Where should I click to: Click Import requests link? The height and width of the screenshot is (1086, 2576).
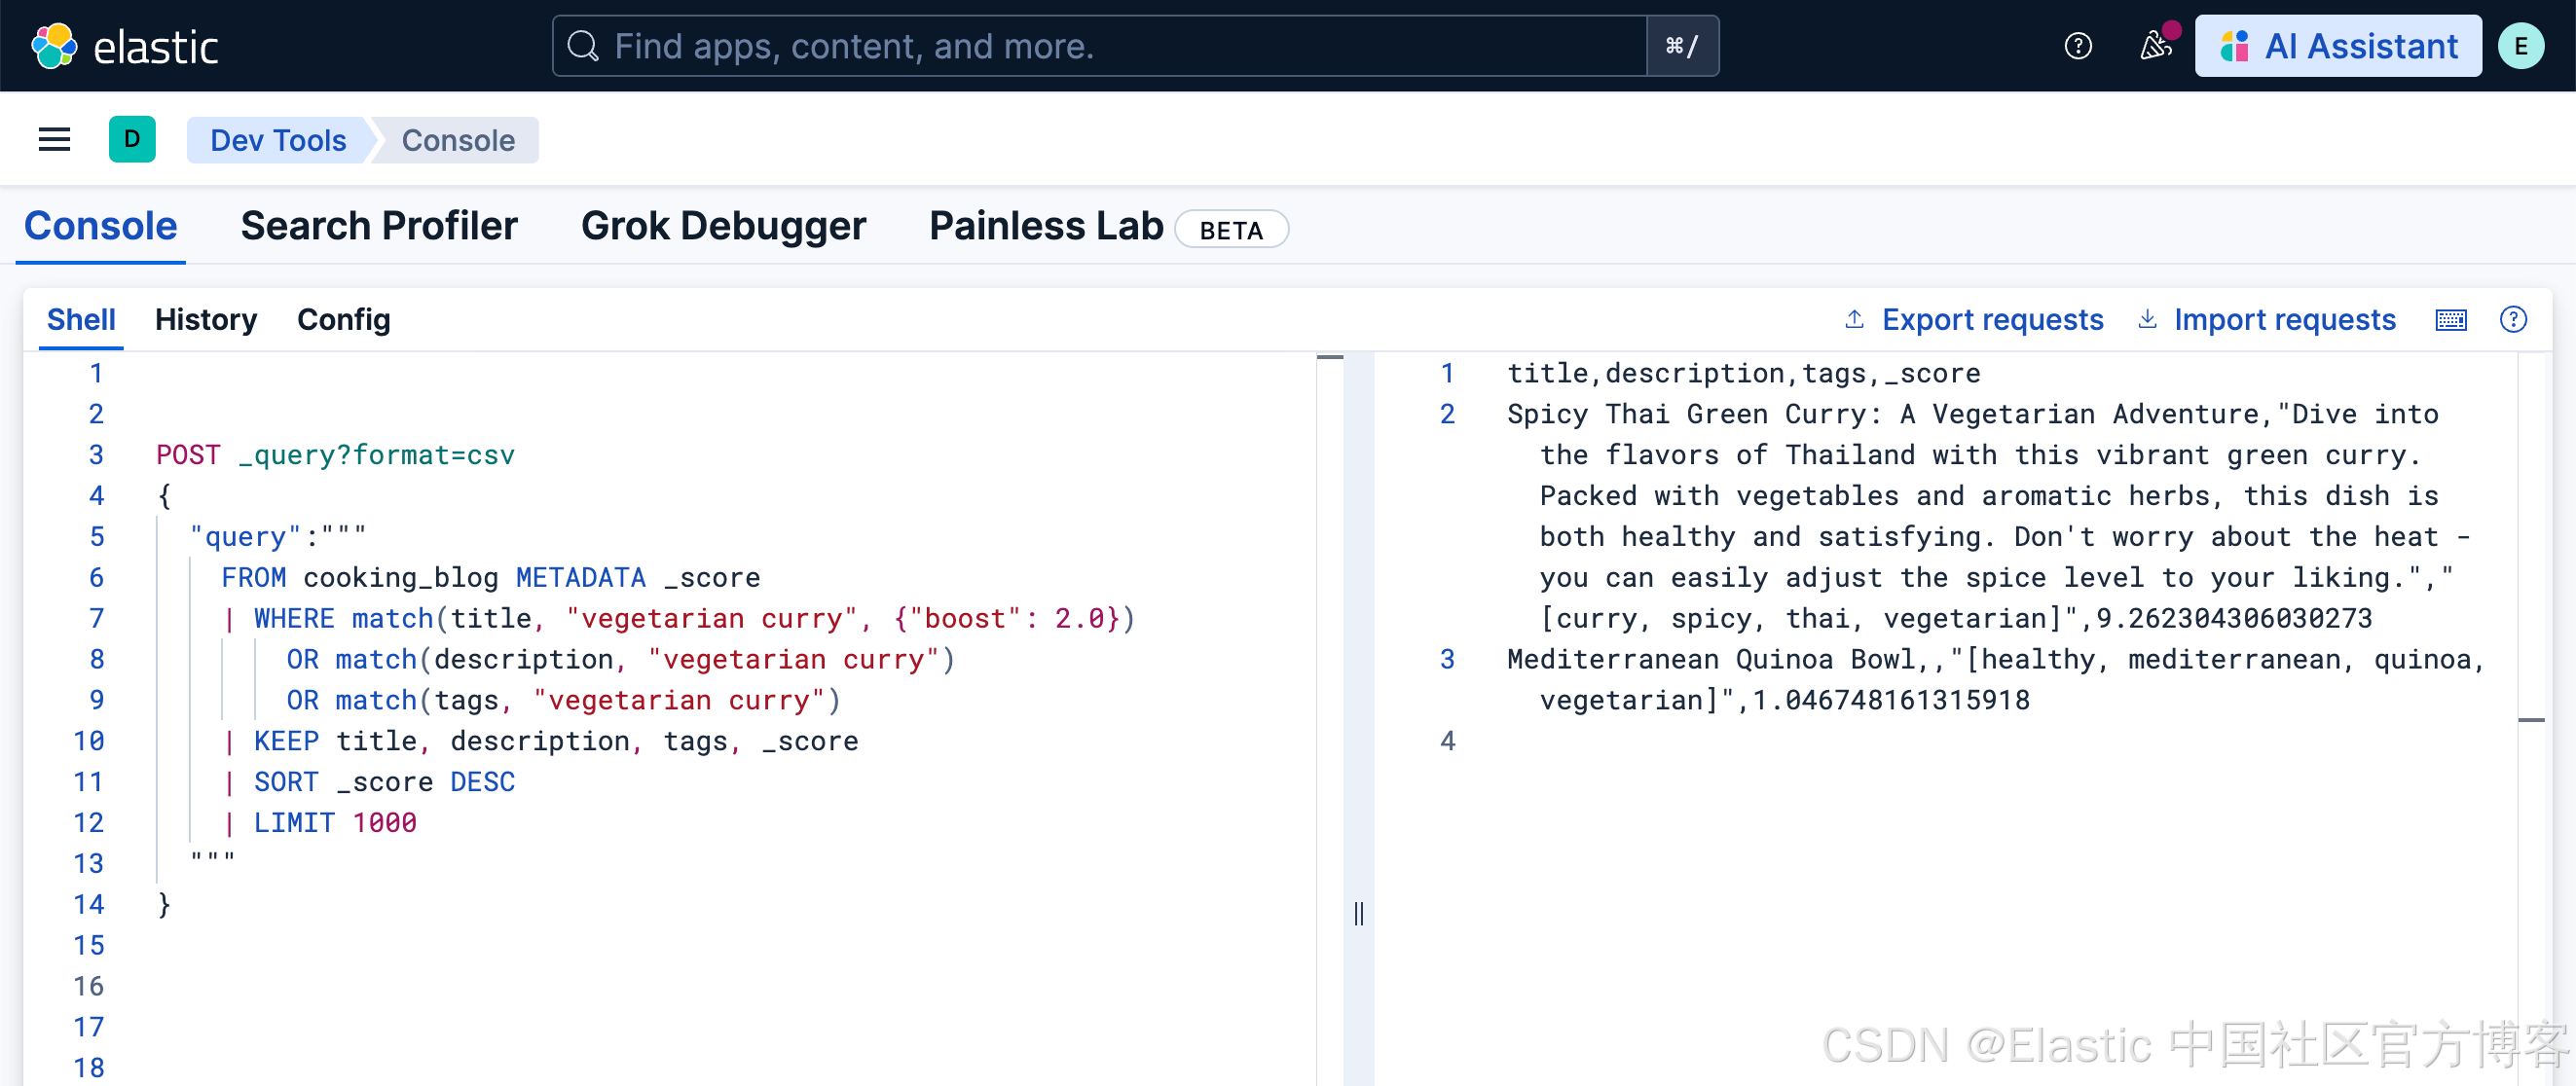2284,320
